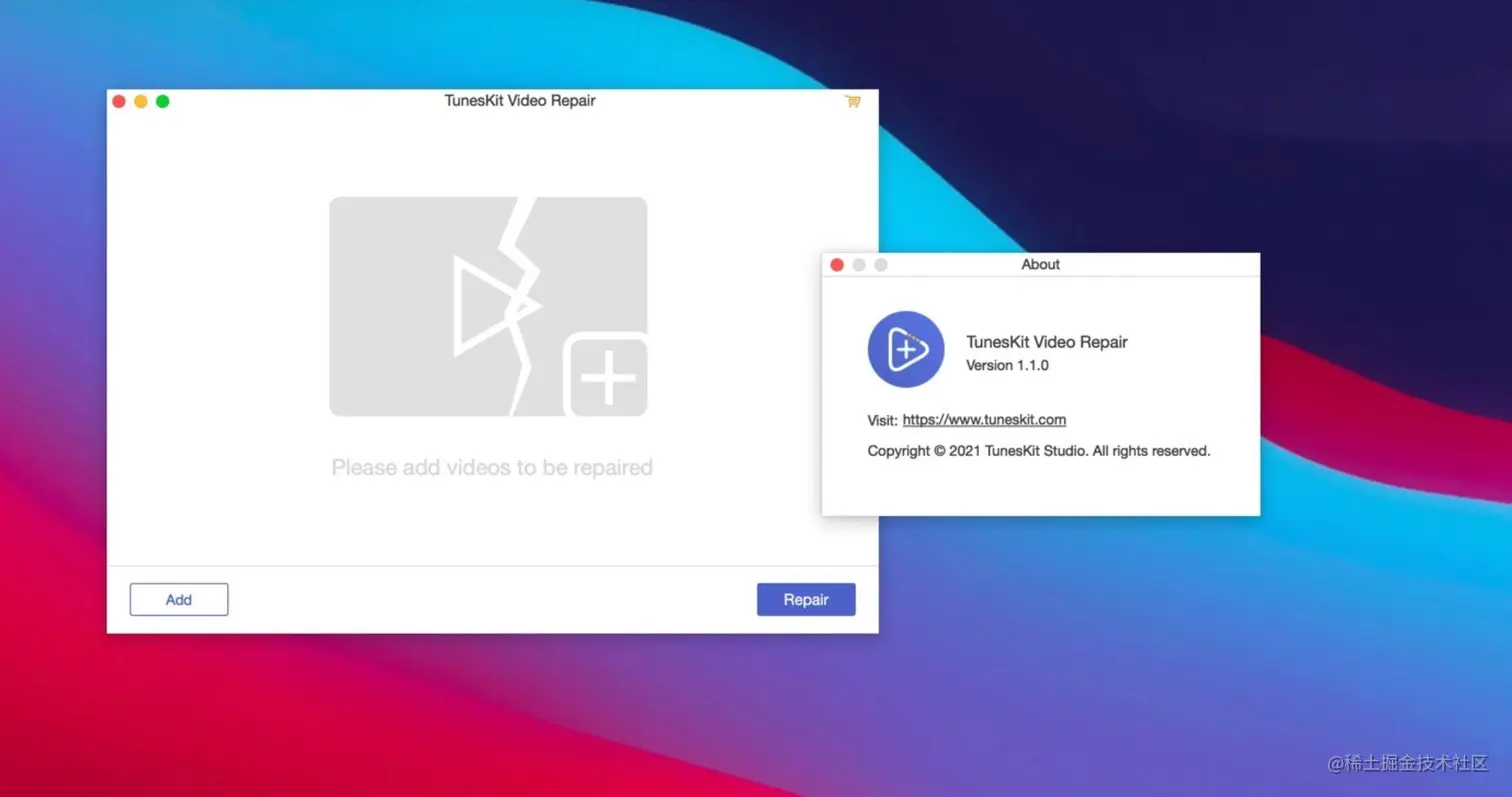
Task: Click the TunesKit Video Repair logo in About
Action: 906,349
